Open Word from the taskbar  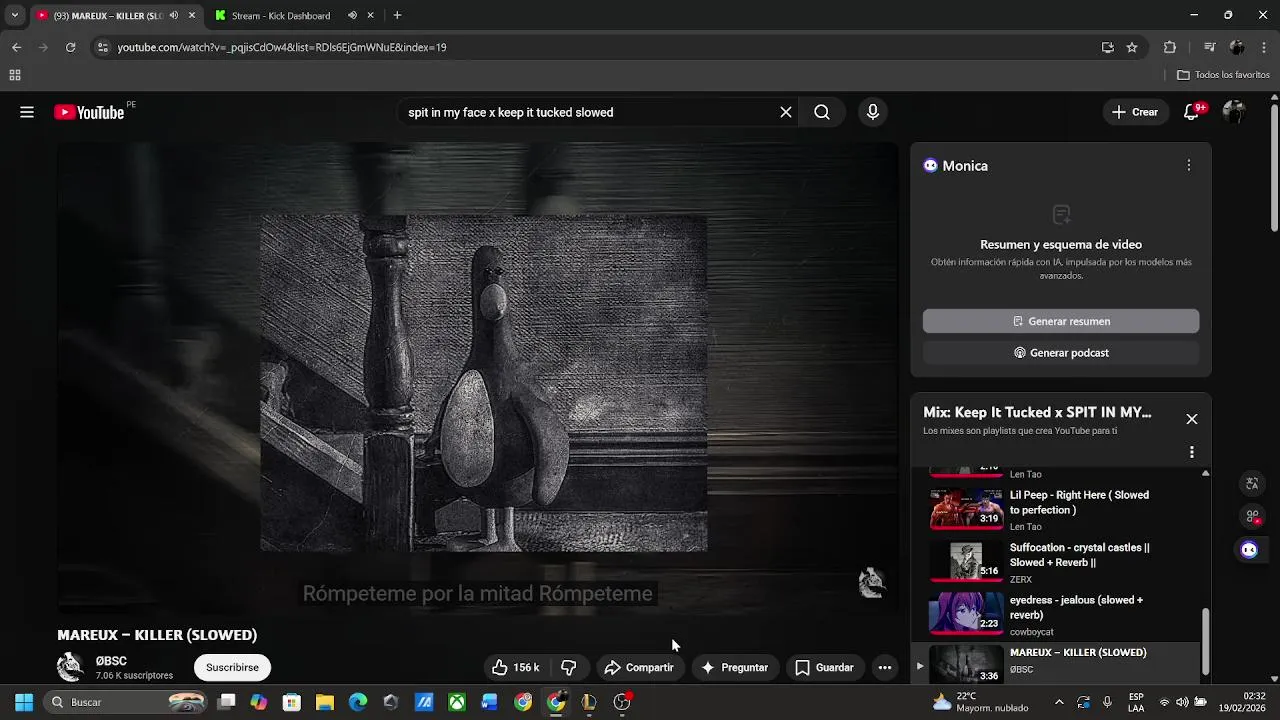click(490, 702)
